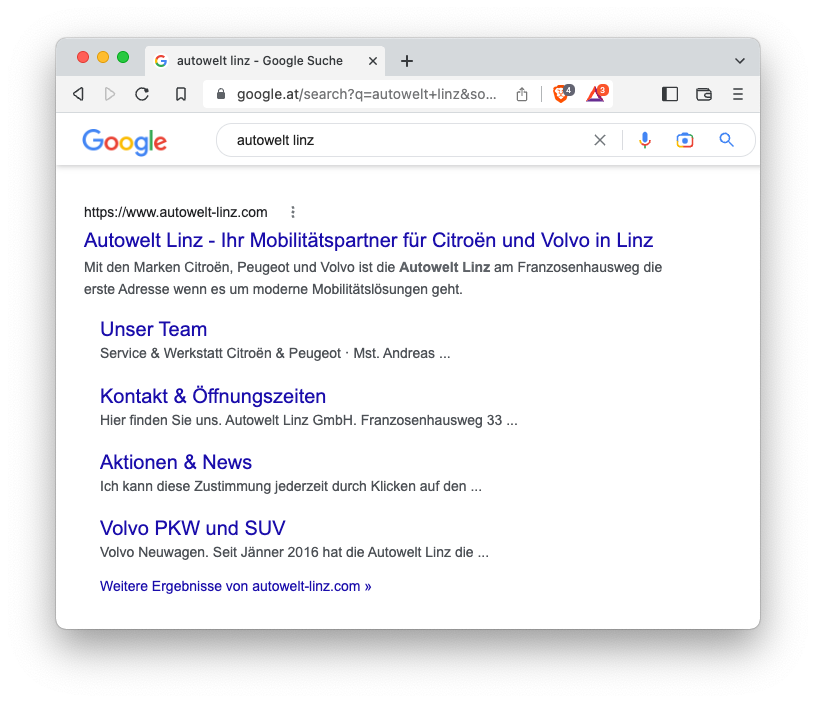This screenshot has width=816, height=703.
Task: Toggle the sidebar panel icon
Action: pos(670,94)
